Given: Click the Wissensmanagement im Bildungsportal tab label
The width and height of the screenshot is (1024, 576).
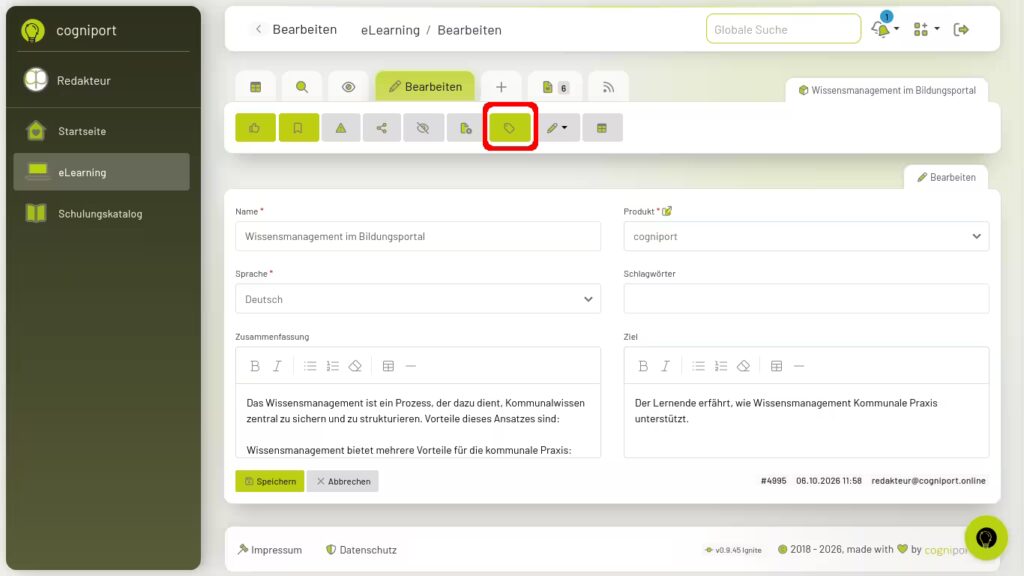Looking at the screenshot, I should (x=887, y=90).
